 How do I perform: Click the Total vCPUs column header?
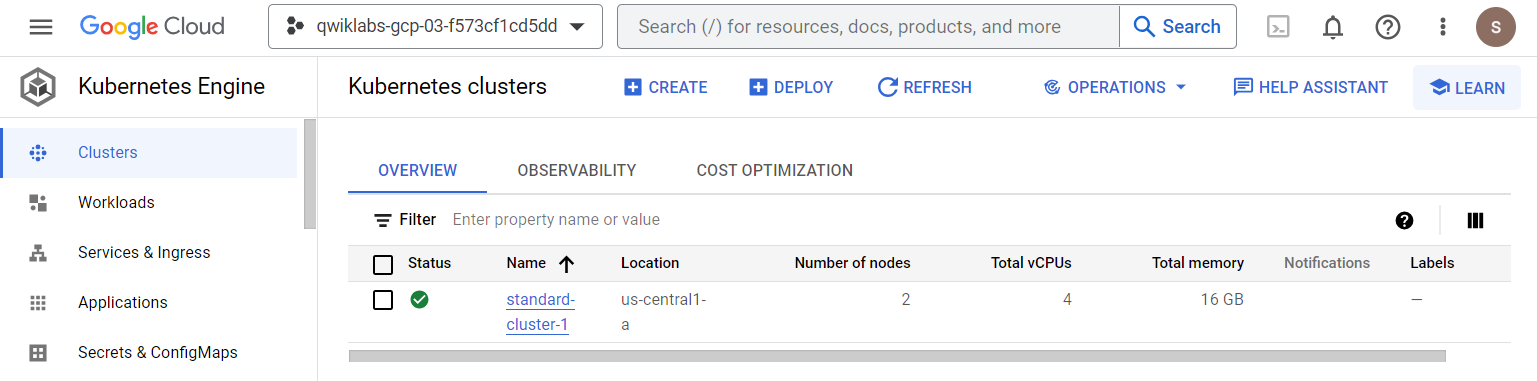(x=1031, y=264)
